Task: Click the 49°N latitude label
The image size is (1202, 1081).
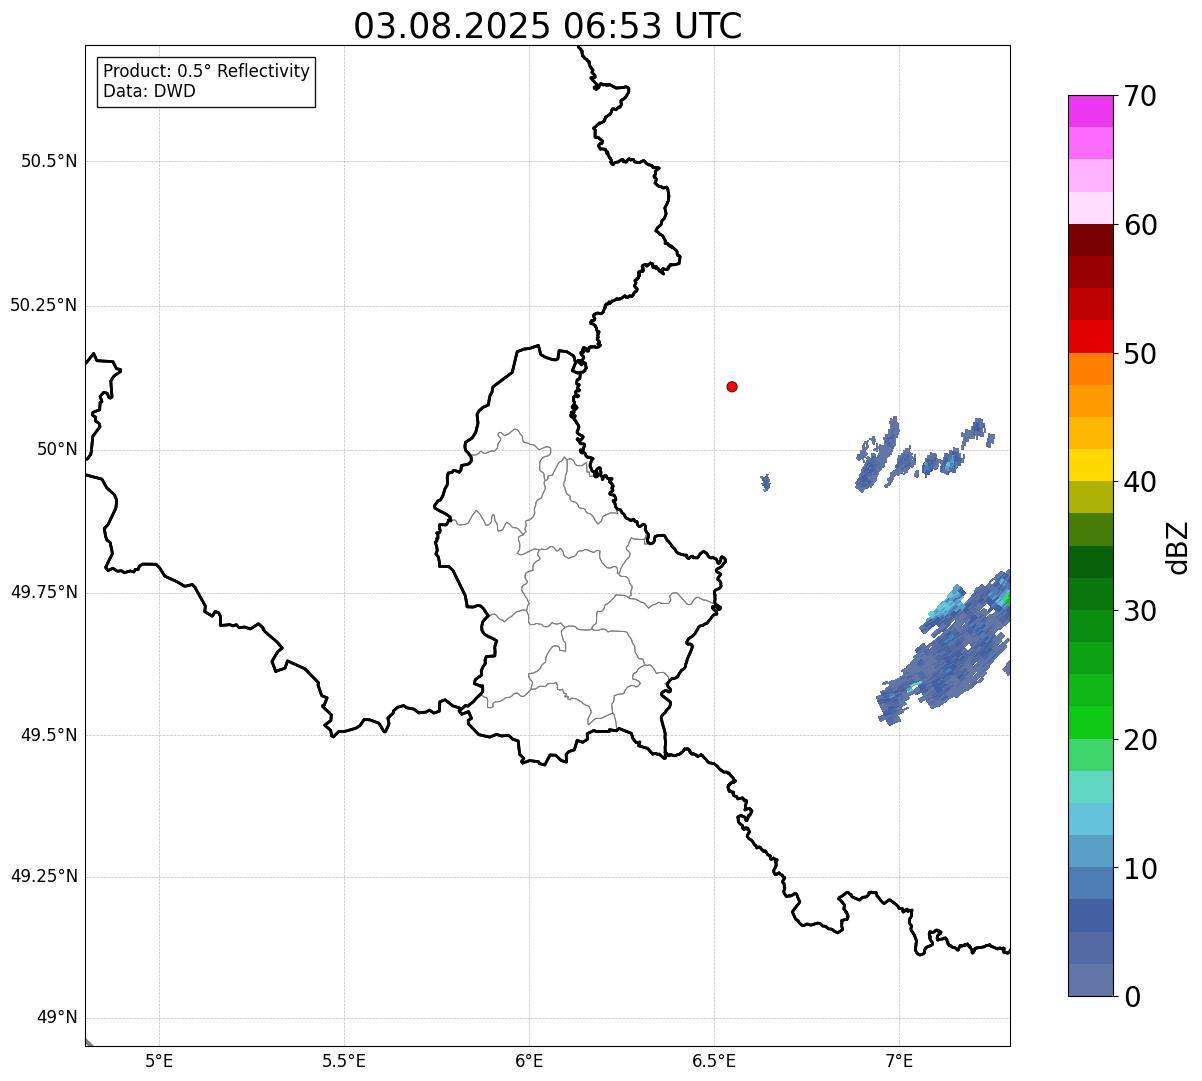Action: coord(57,1018)
